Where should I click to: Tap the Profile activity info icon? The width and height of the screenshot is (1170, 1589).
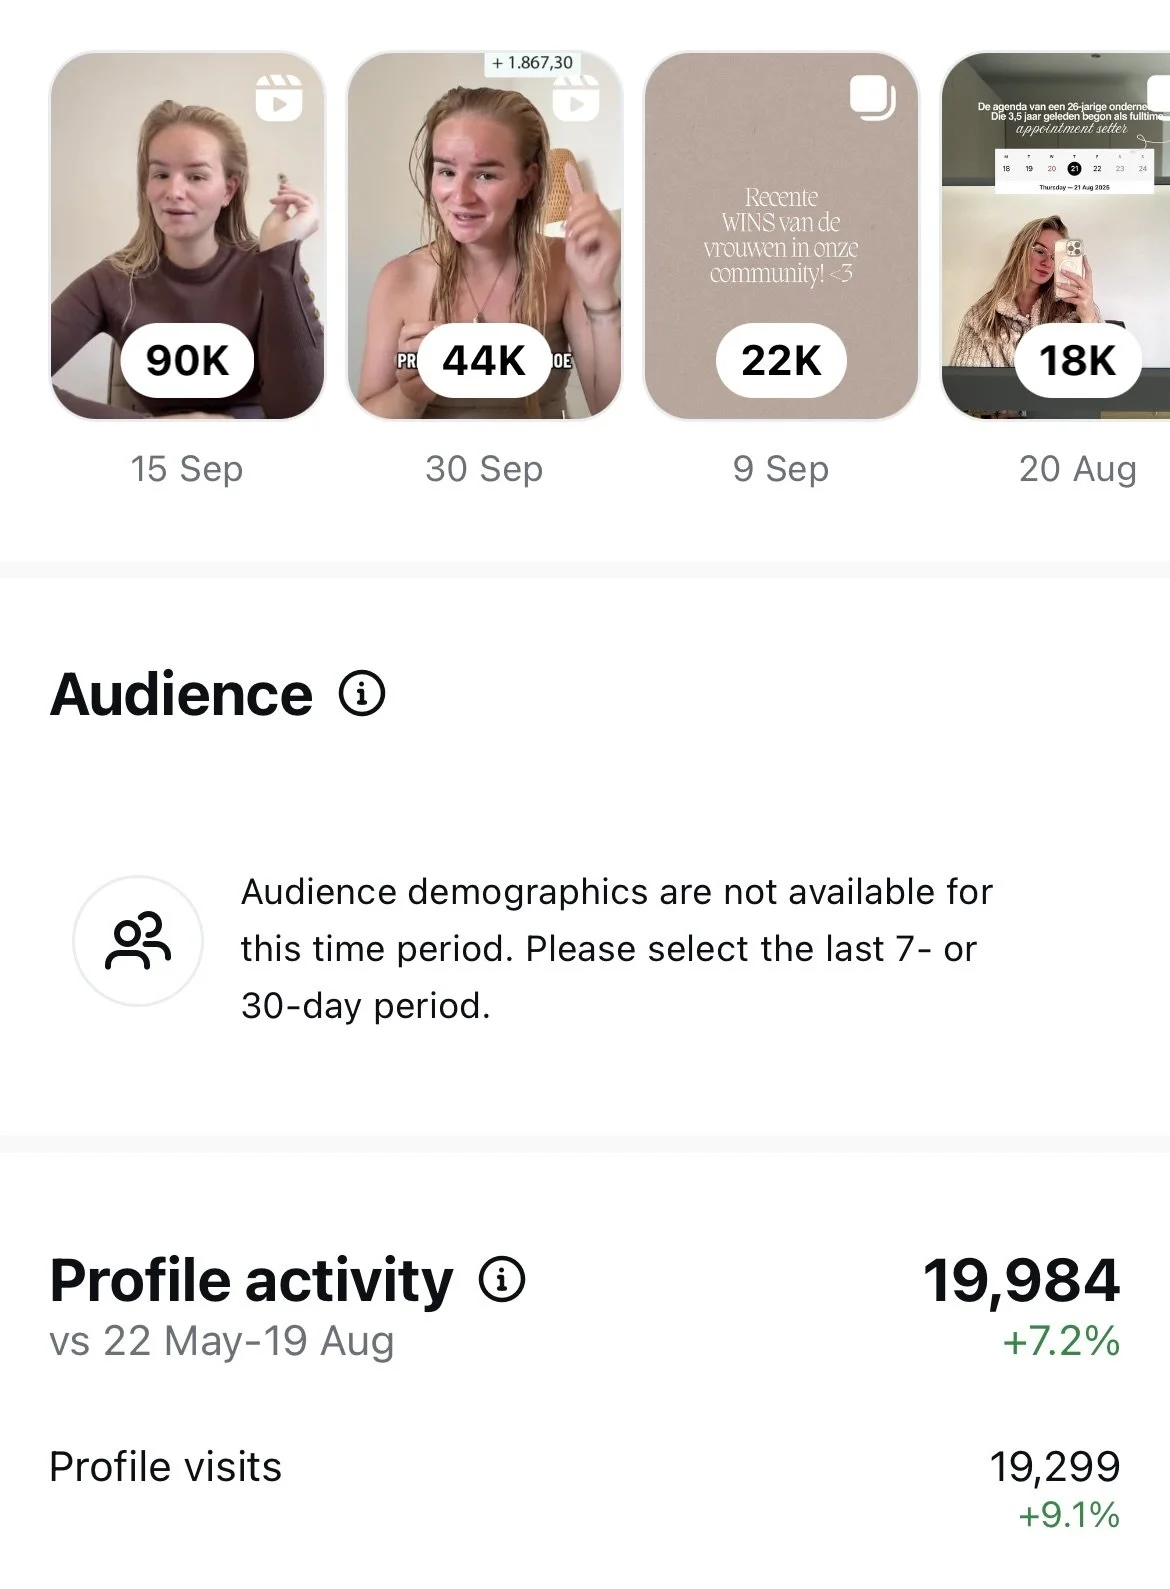click(x=502, y=1279)
